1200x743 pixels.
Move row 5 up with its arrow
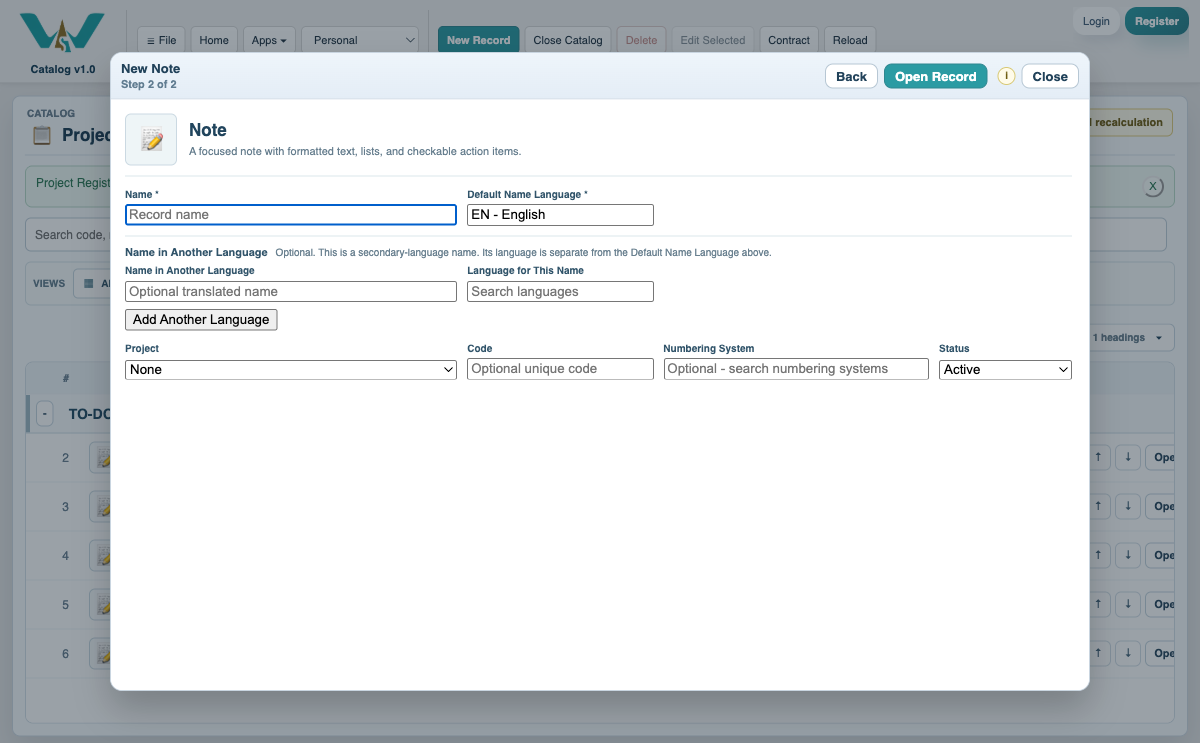[1098, 604]
